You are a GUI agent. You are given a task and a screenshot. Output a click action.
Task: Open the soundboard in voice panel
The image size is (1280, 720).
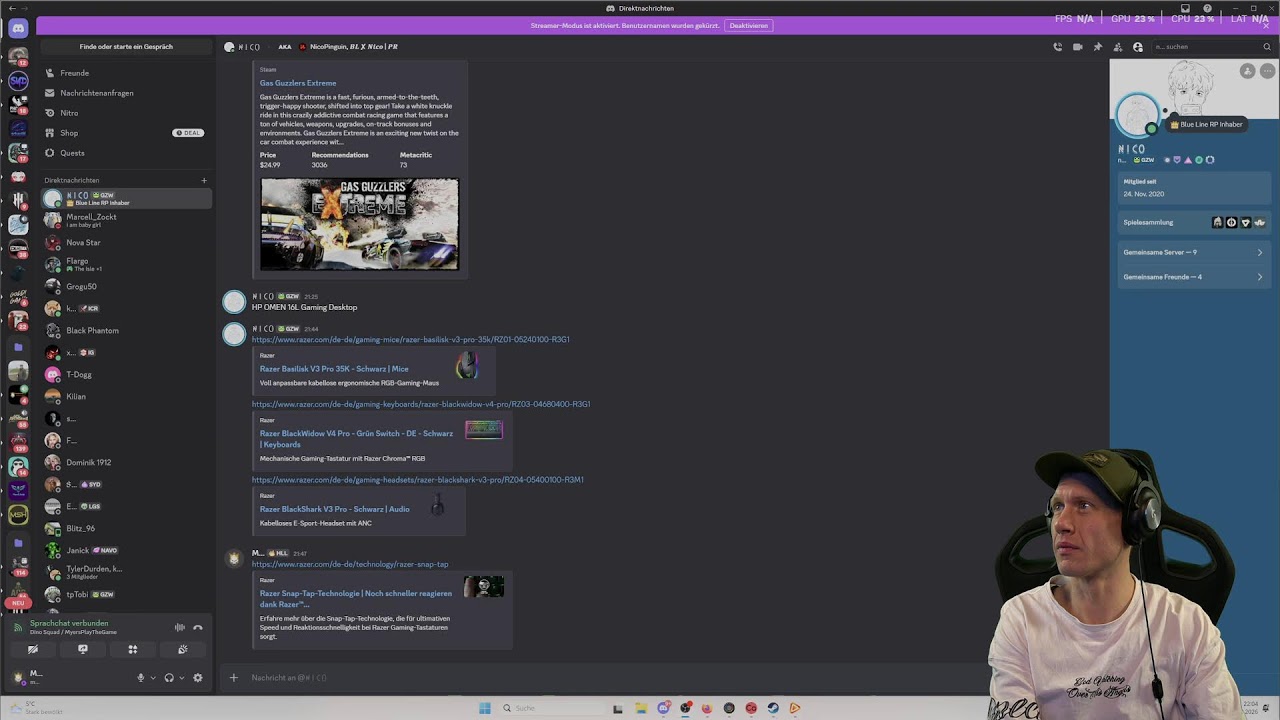coord(182,649)
